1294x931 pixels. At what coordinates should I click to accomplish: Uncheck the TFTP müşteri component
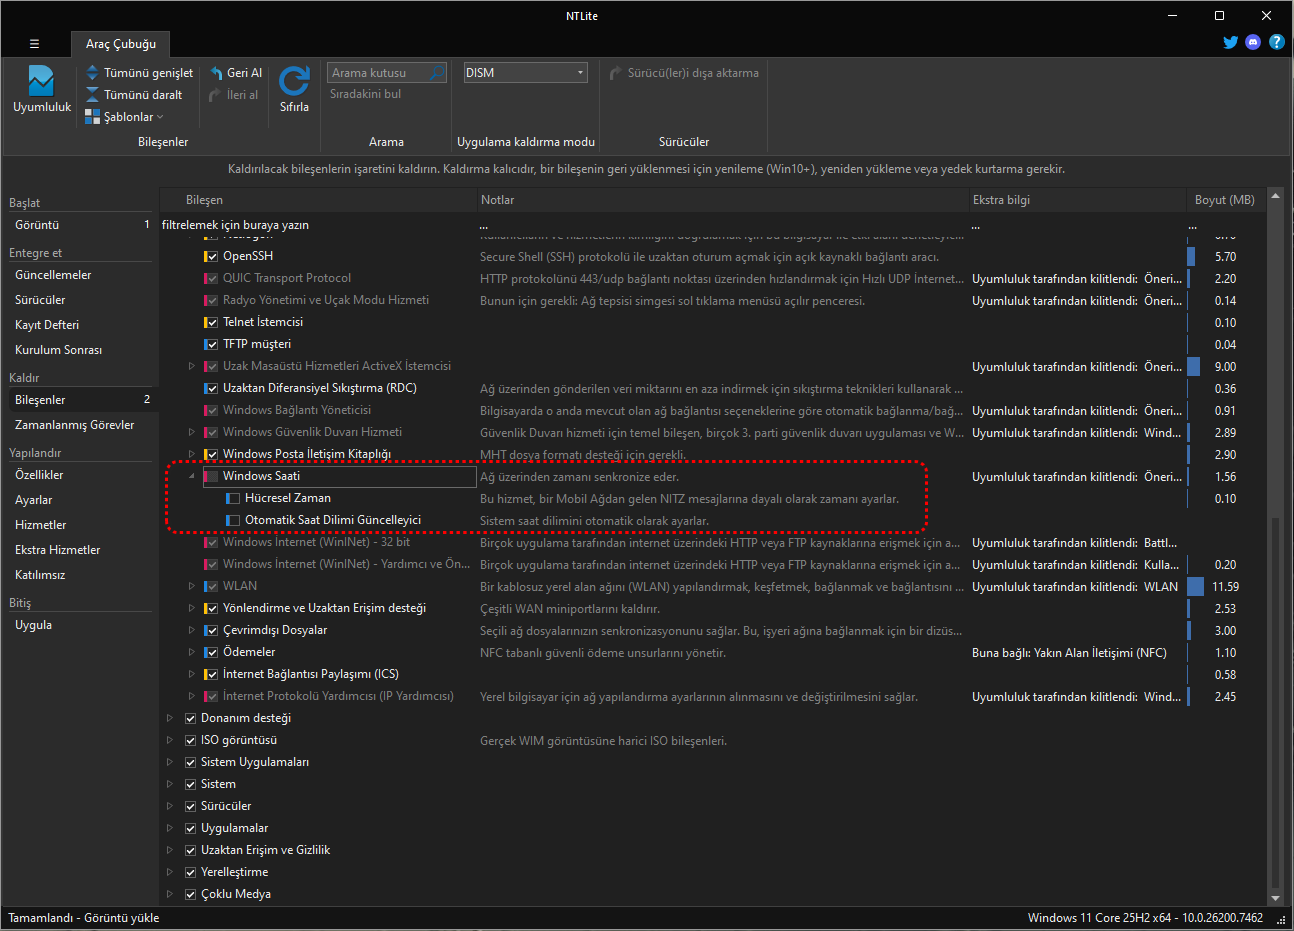tap(211, 345)
